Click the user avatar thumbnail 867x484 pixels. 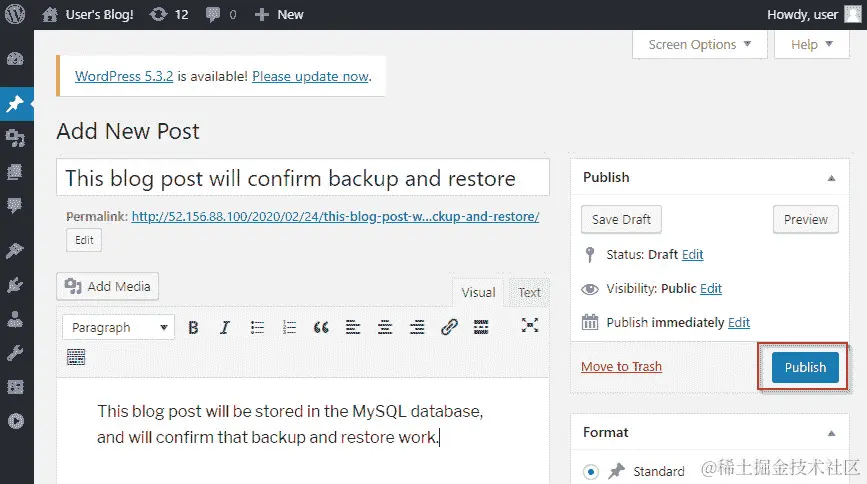tap(853, 14)
